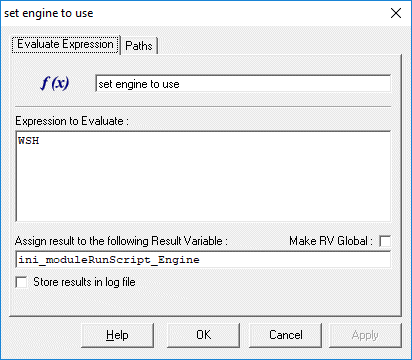Open Help for this action
Image resolution: width=412 pixels, height=360 pixels.
coord(117,335)
